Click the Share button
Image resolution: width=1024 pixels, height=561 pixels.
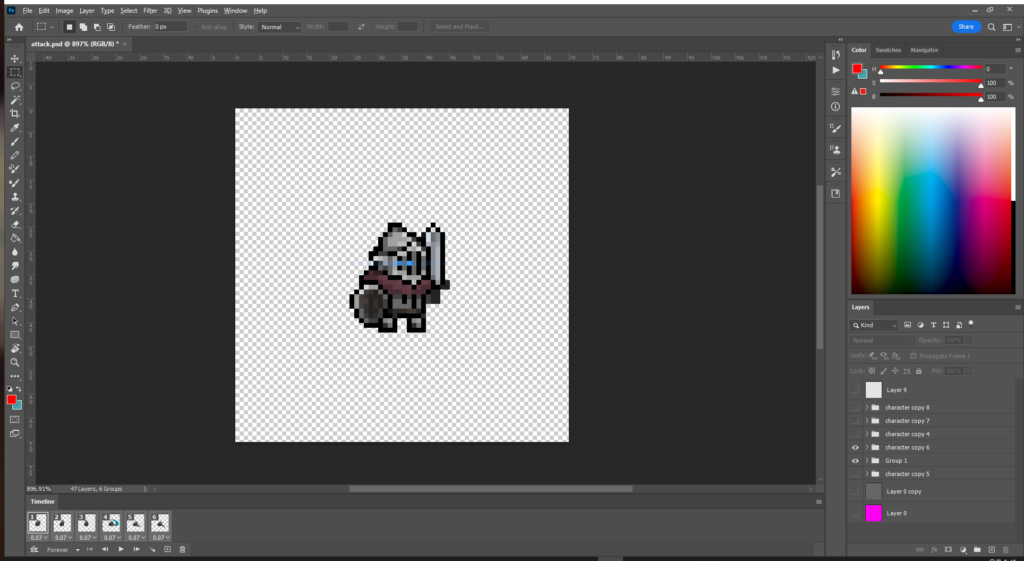(x=966, y=27)
